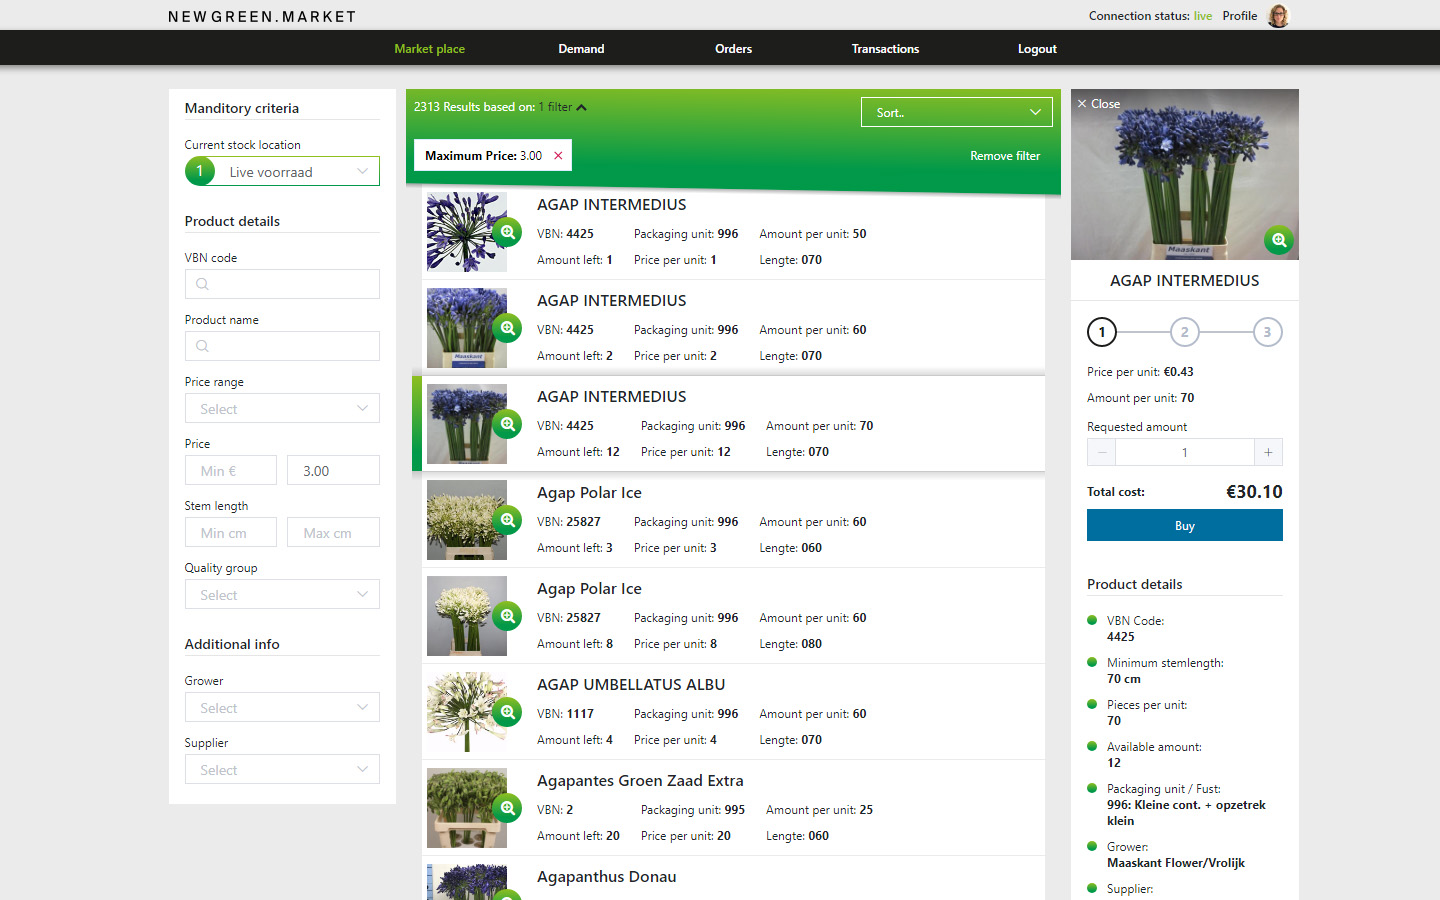This screenshot has width=1440, height=900.
Task: Go to step 2 of purchase
Action: pyautogui.click(x=1185, y=332)
